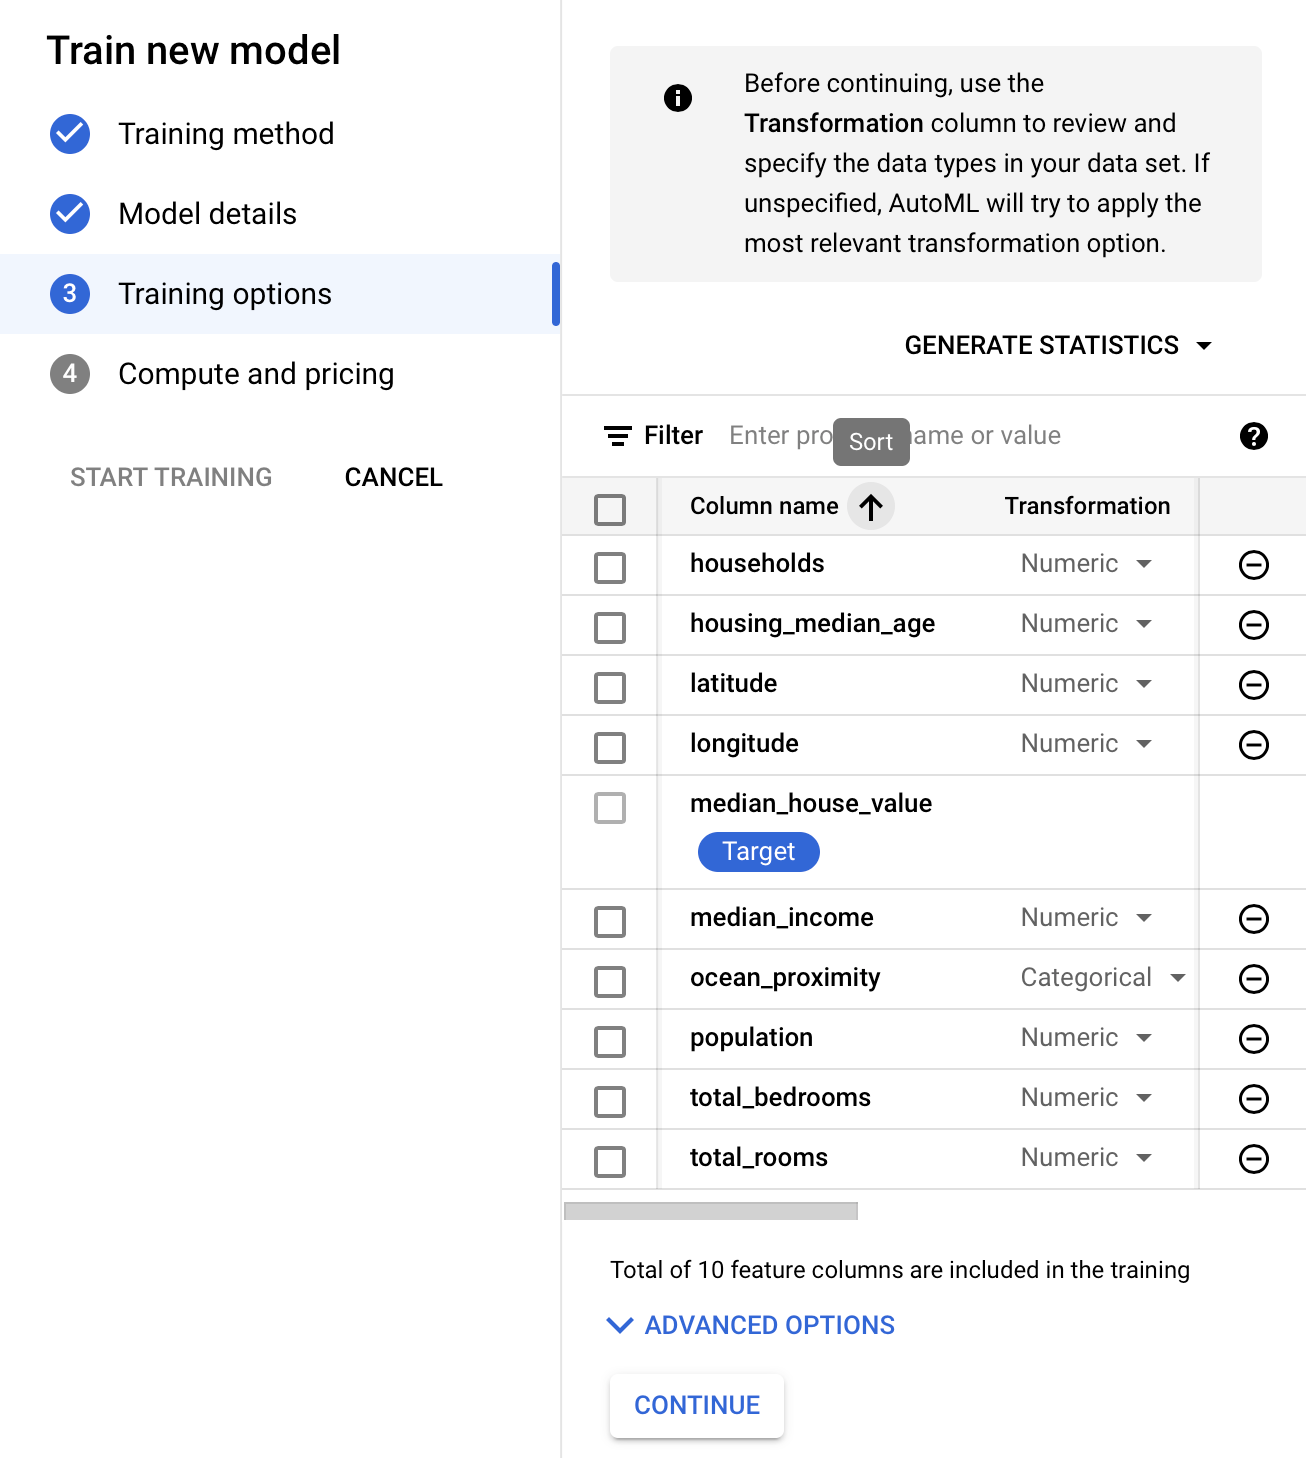Viewport: 1306px width, 1458px height.
Task: Go to the Compute and pricing step
Action: (x=255, y=374)
